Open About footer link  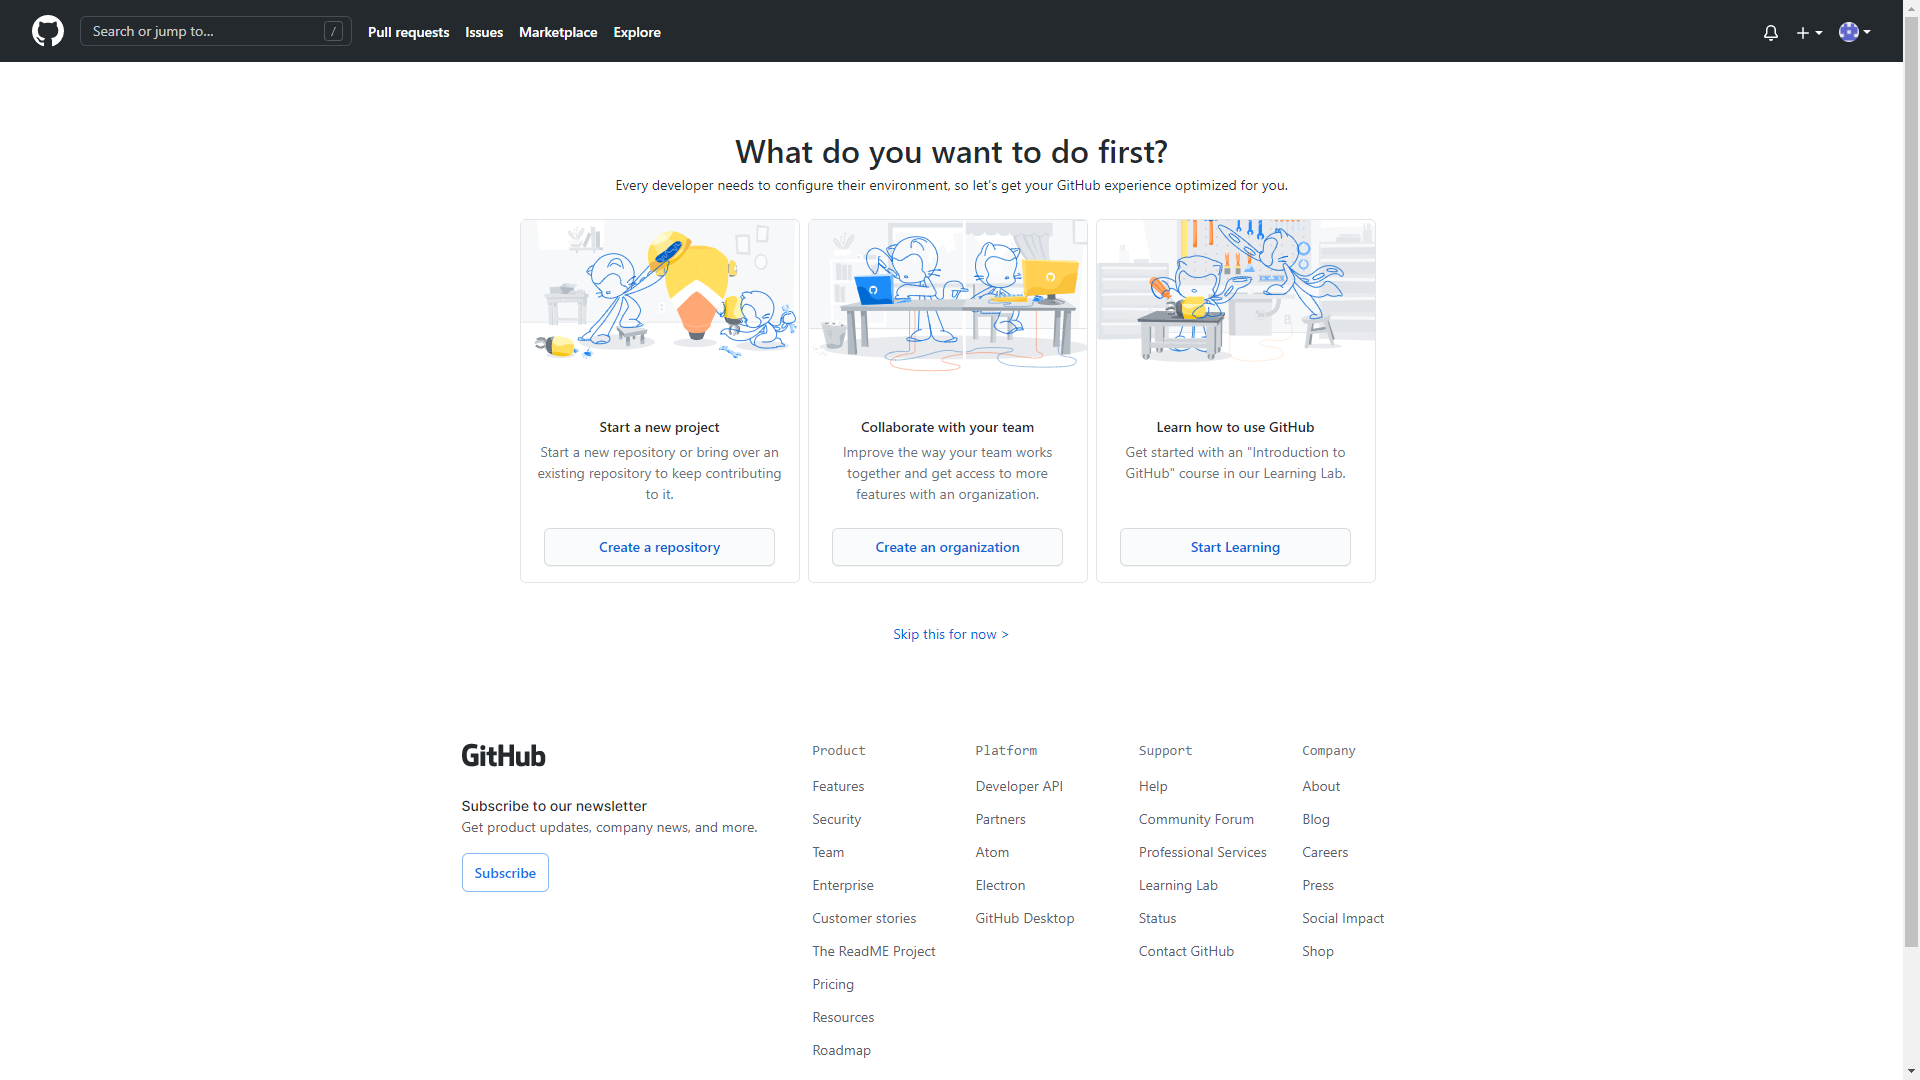1321,786
